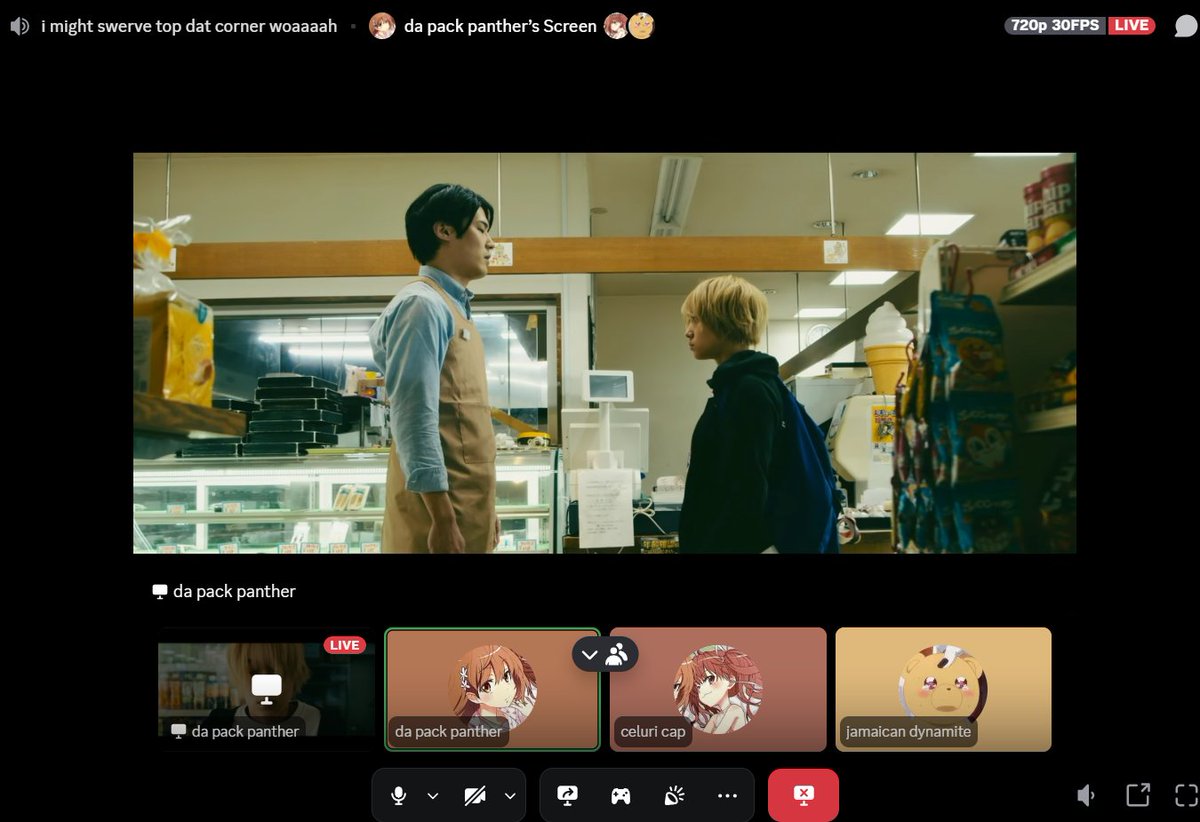Select da pack panther live stream tile
Image resolution: width=1200 pixels, height=822 pixels.
(x=266, y=689)
